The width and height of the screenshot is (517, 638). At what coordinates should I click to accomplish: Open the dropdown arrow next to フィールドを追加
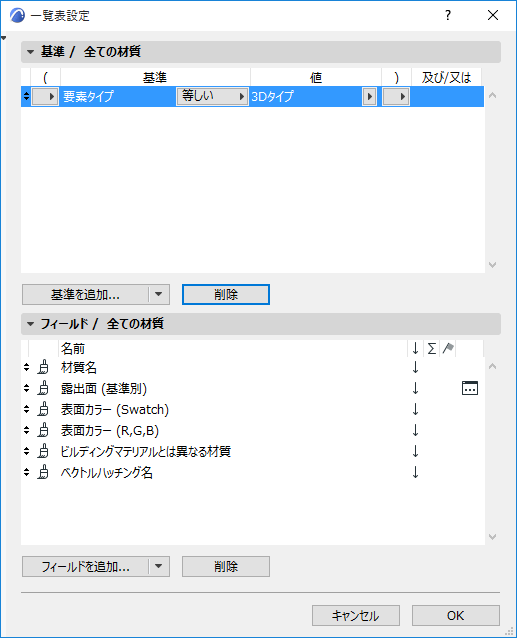[159, 566]
